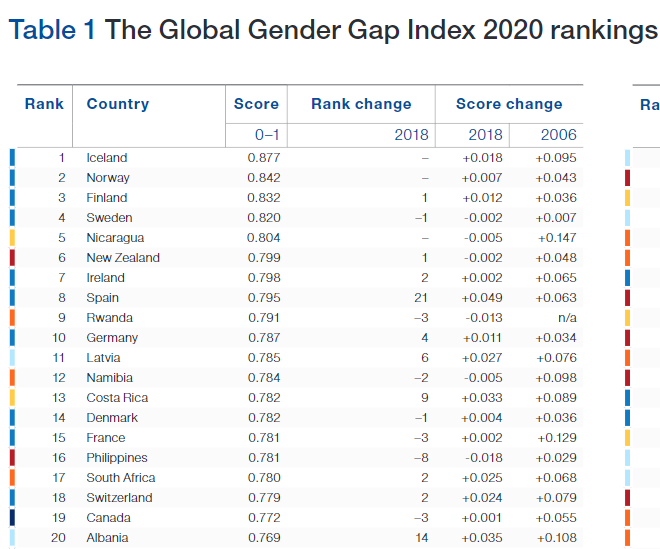The height and width of the screenshot is (549, 660).
Task: Select the Score change column header
Action: 509,104
